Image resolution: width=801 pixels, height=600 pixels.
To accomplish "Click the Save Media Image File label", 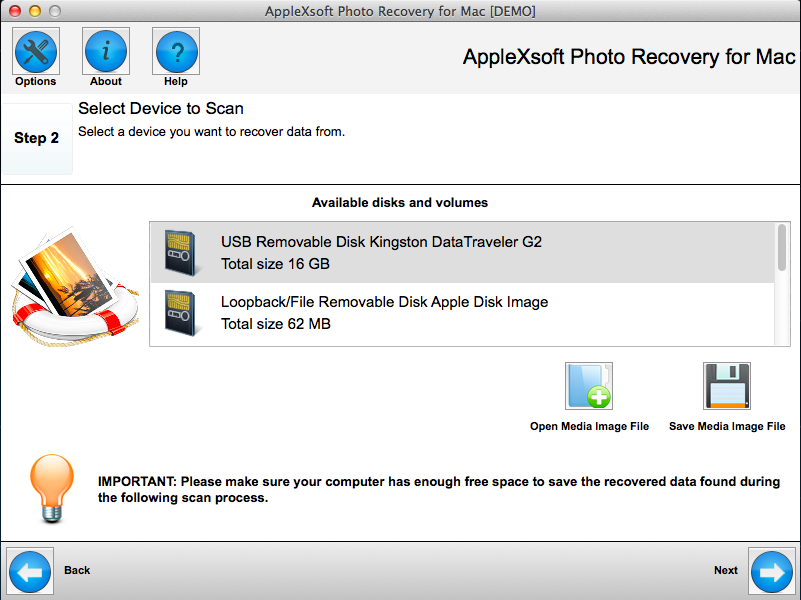I will (727, 426).
